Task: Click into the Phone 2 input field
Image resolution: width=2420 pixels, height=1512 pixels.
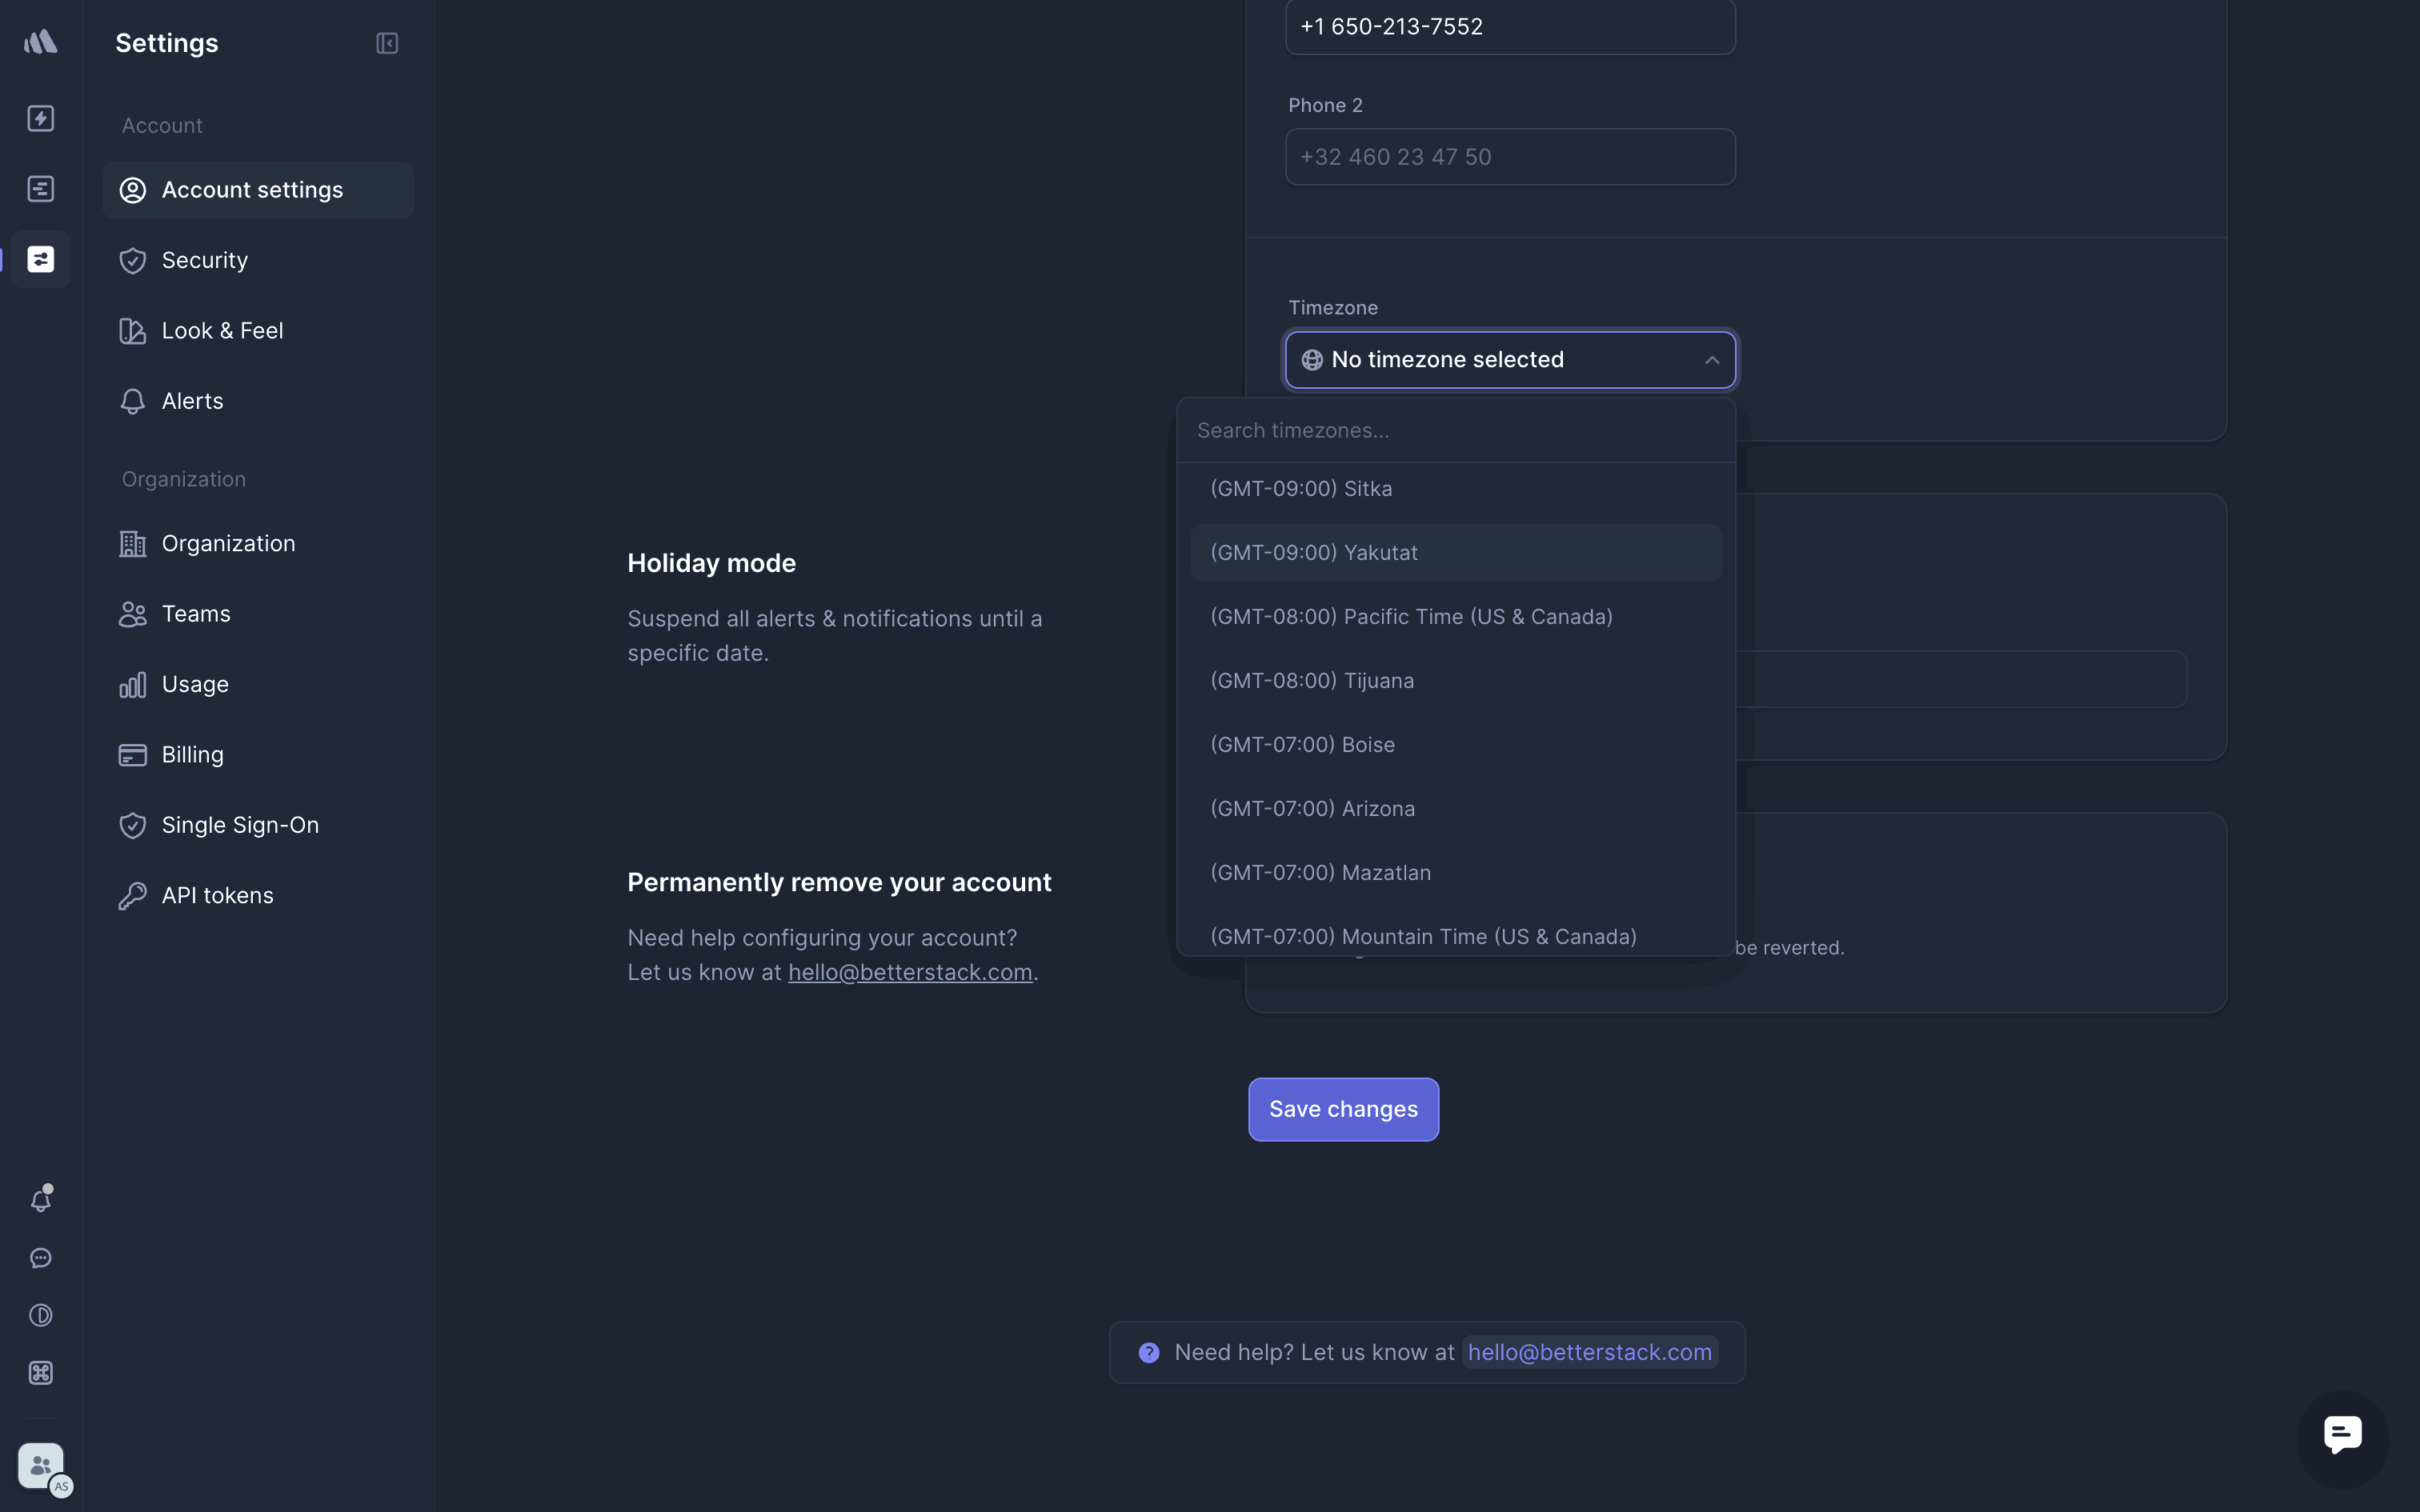Action: click(1510, 157)
